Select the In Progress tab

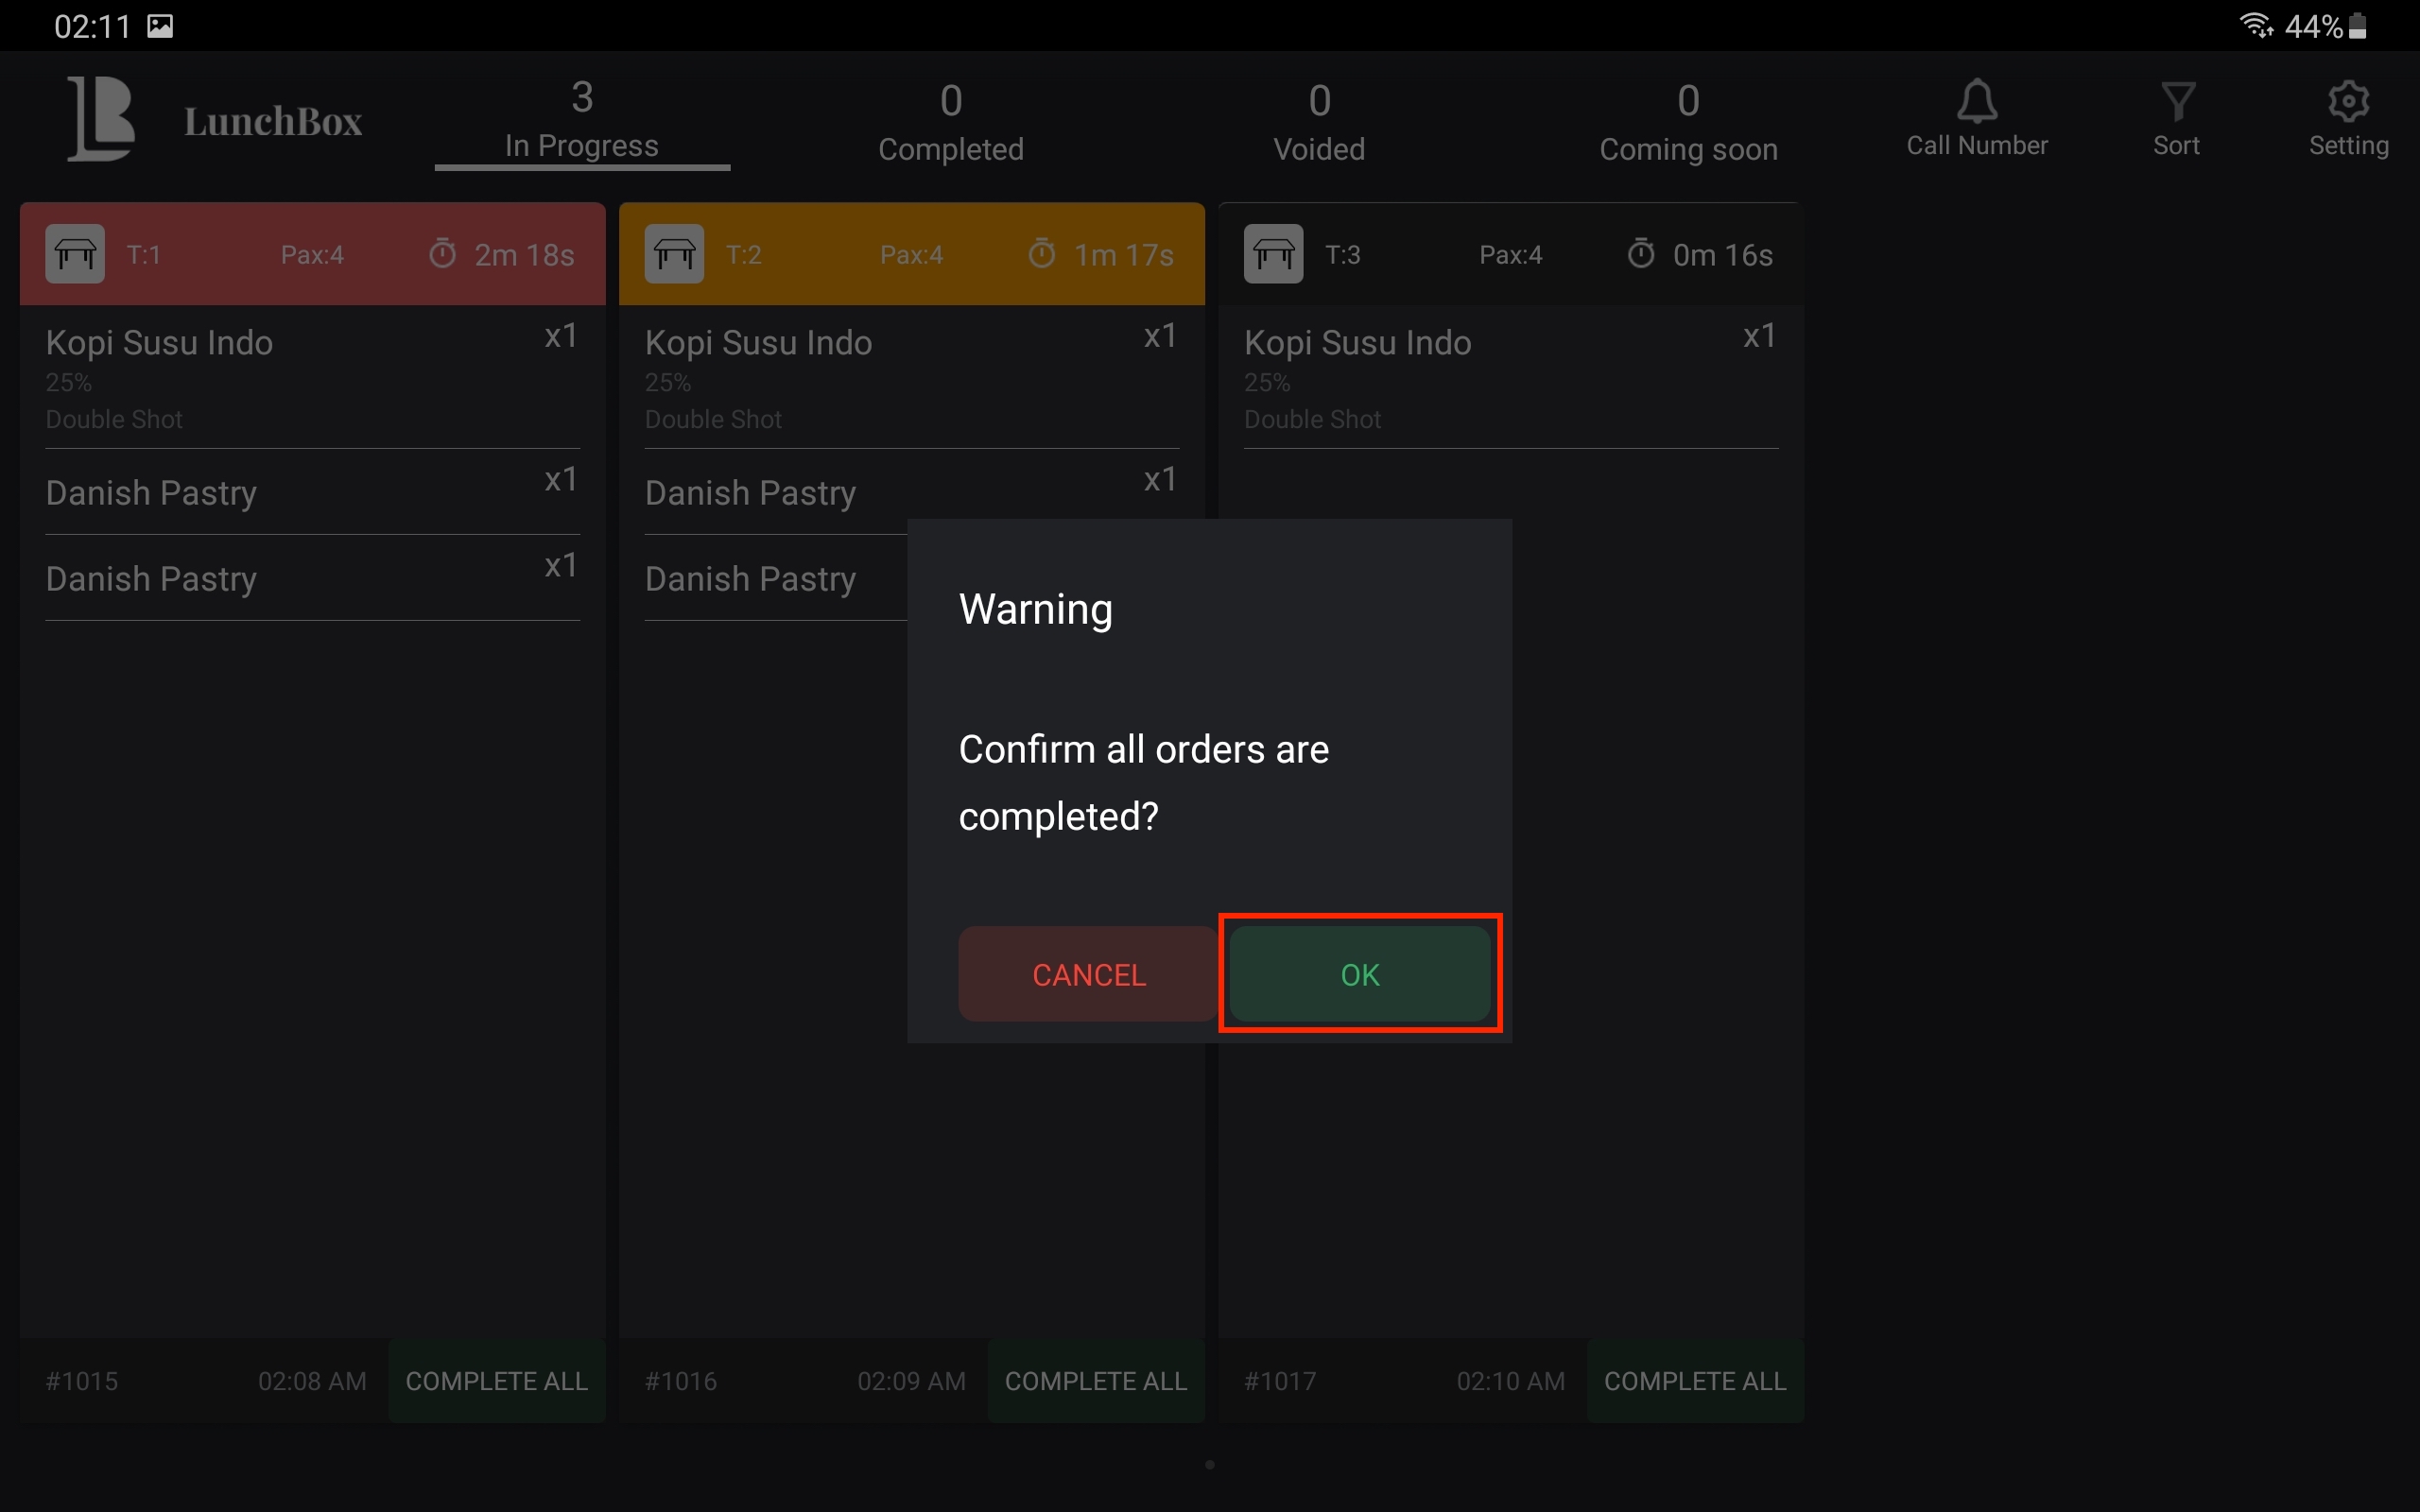click(582, 122)
